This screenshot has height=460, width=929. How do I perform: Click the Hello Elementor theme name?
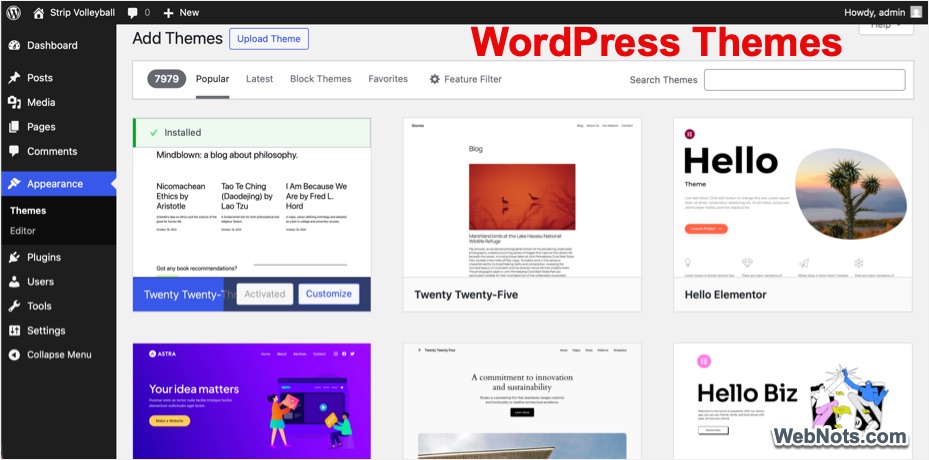click(x=725, y=295)
